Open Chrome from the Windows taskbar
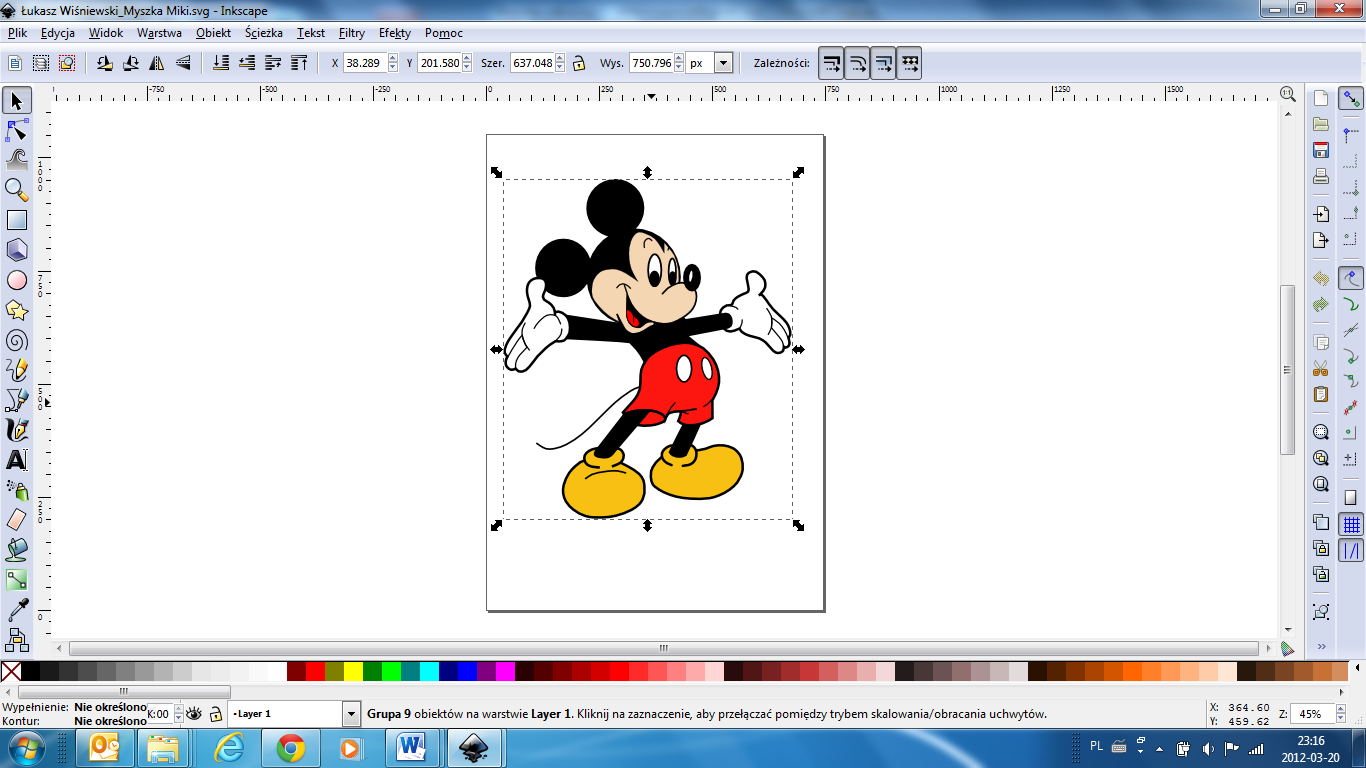This screenshot has width=1366, height=768. click(291, 747)
